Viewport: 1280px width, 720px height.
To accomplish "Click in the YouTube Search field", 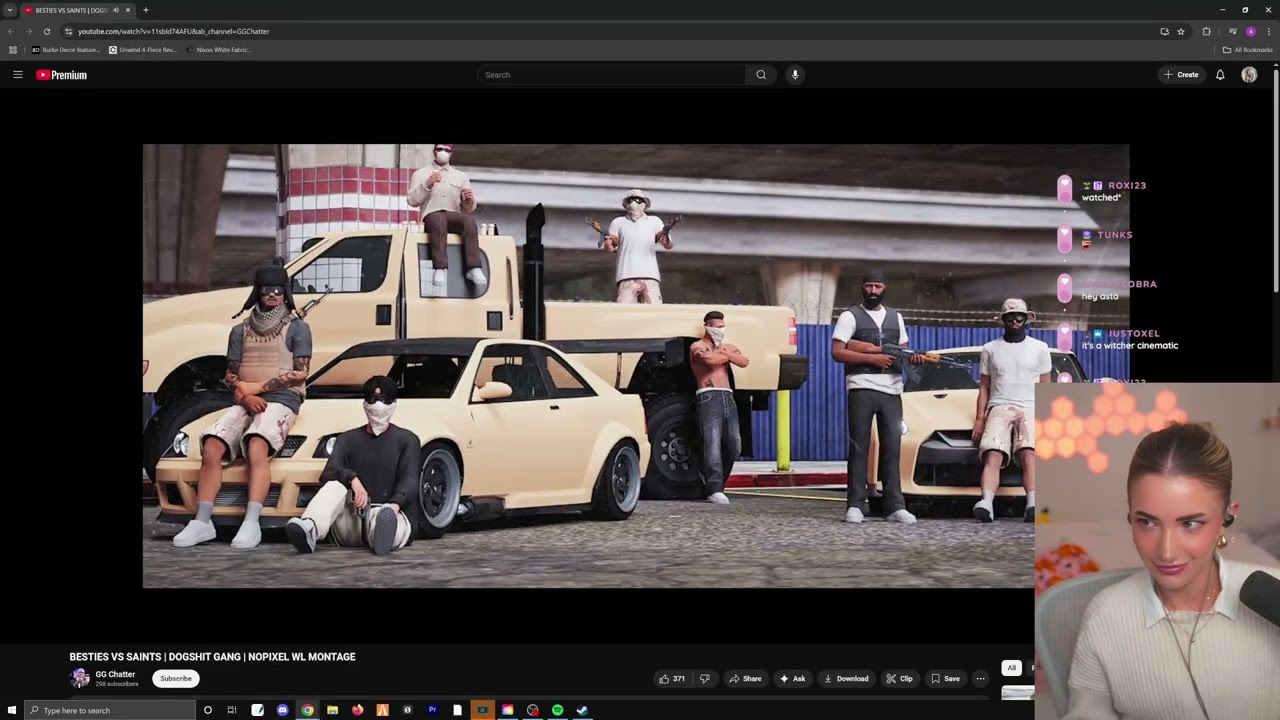I will click(x=612, y=75).
